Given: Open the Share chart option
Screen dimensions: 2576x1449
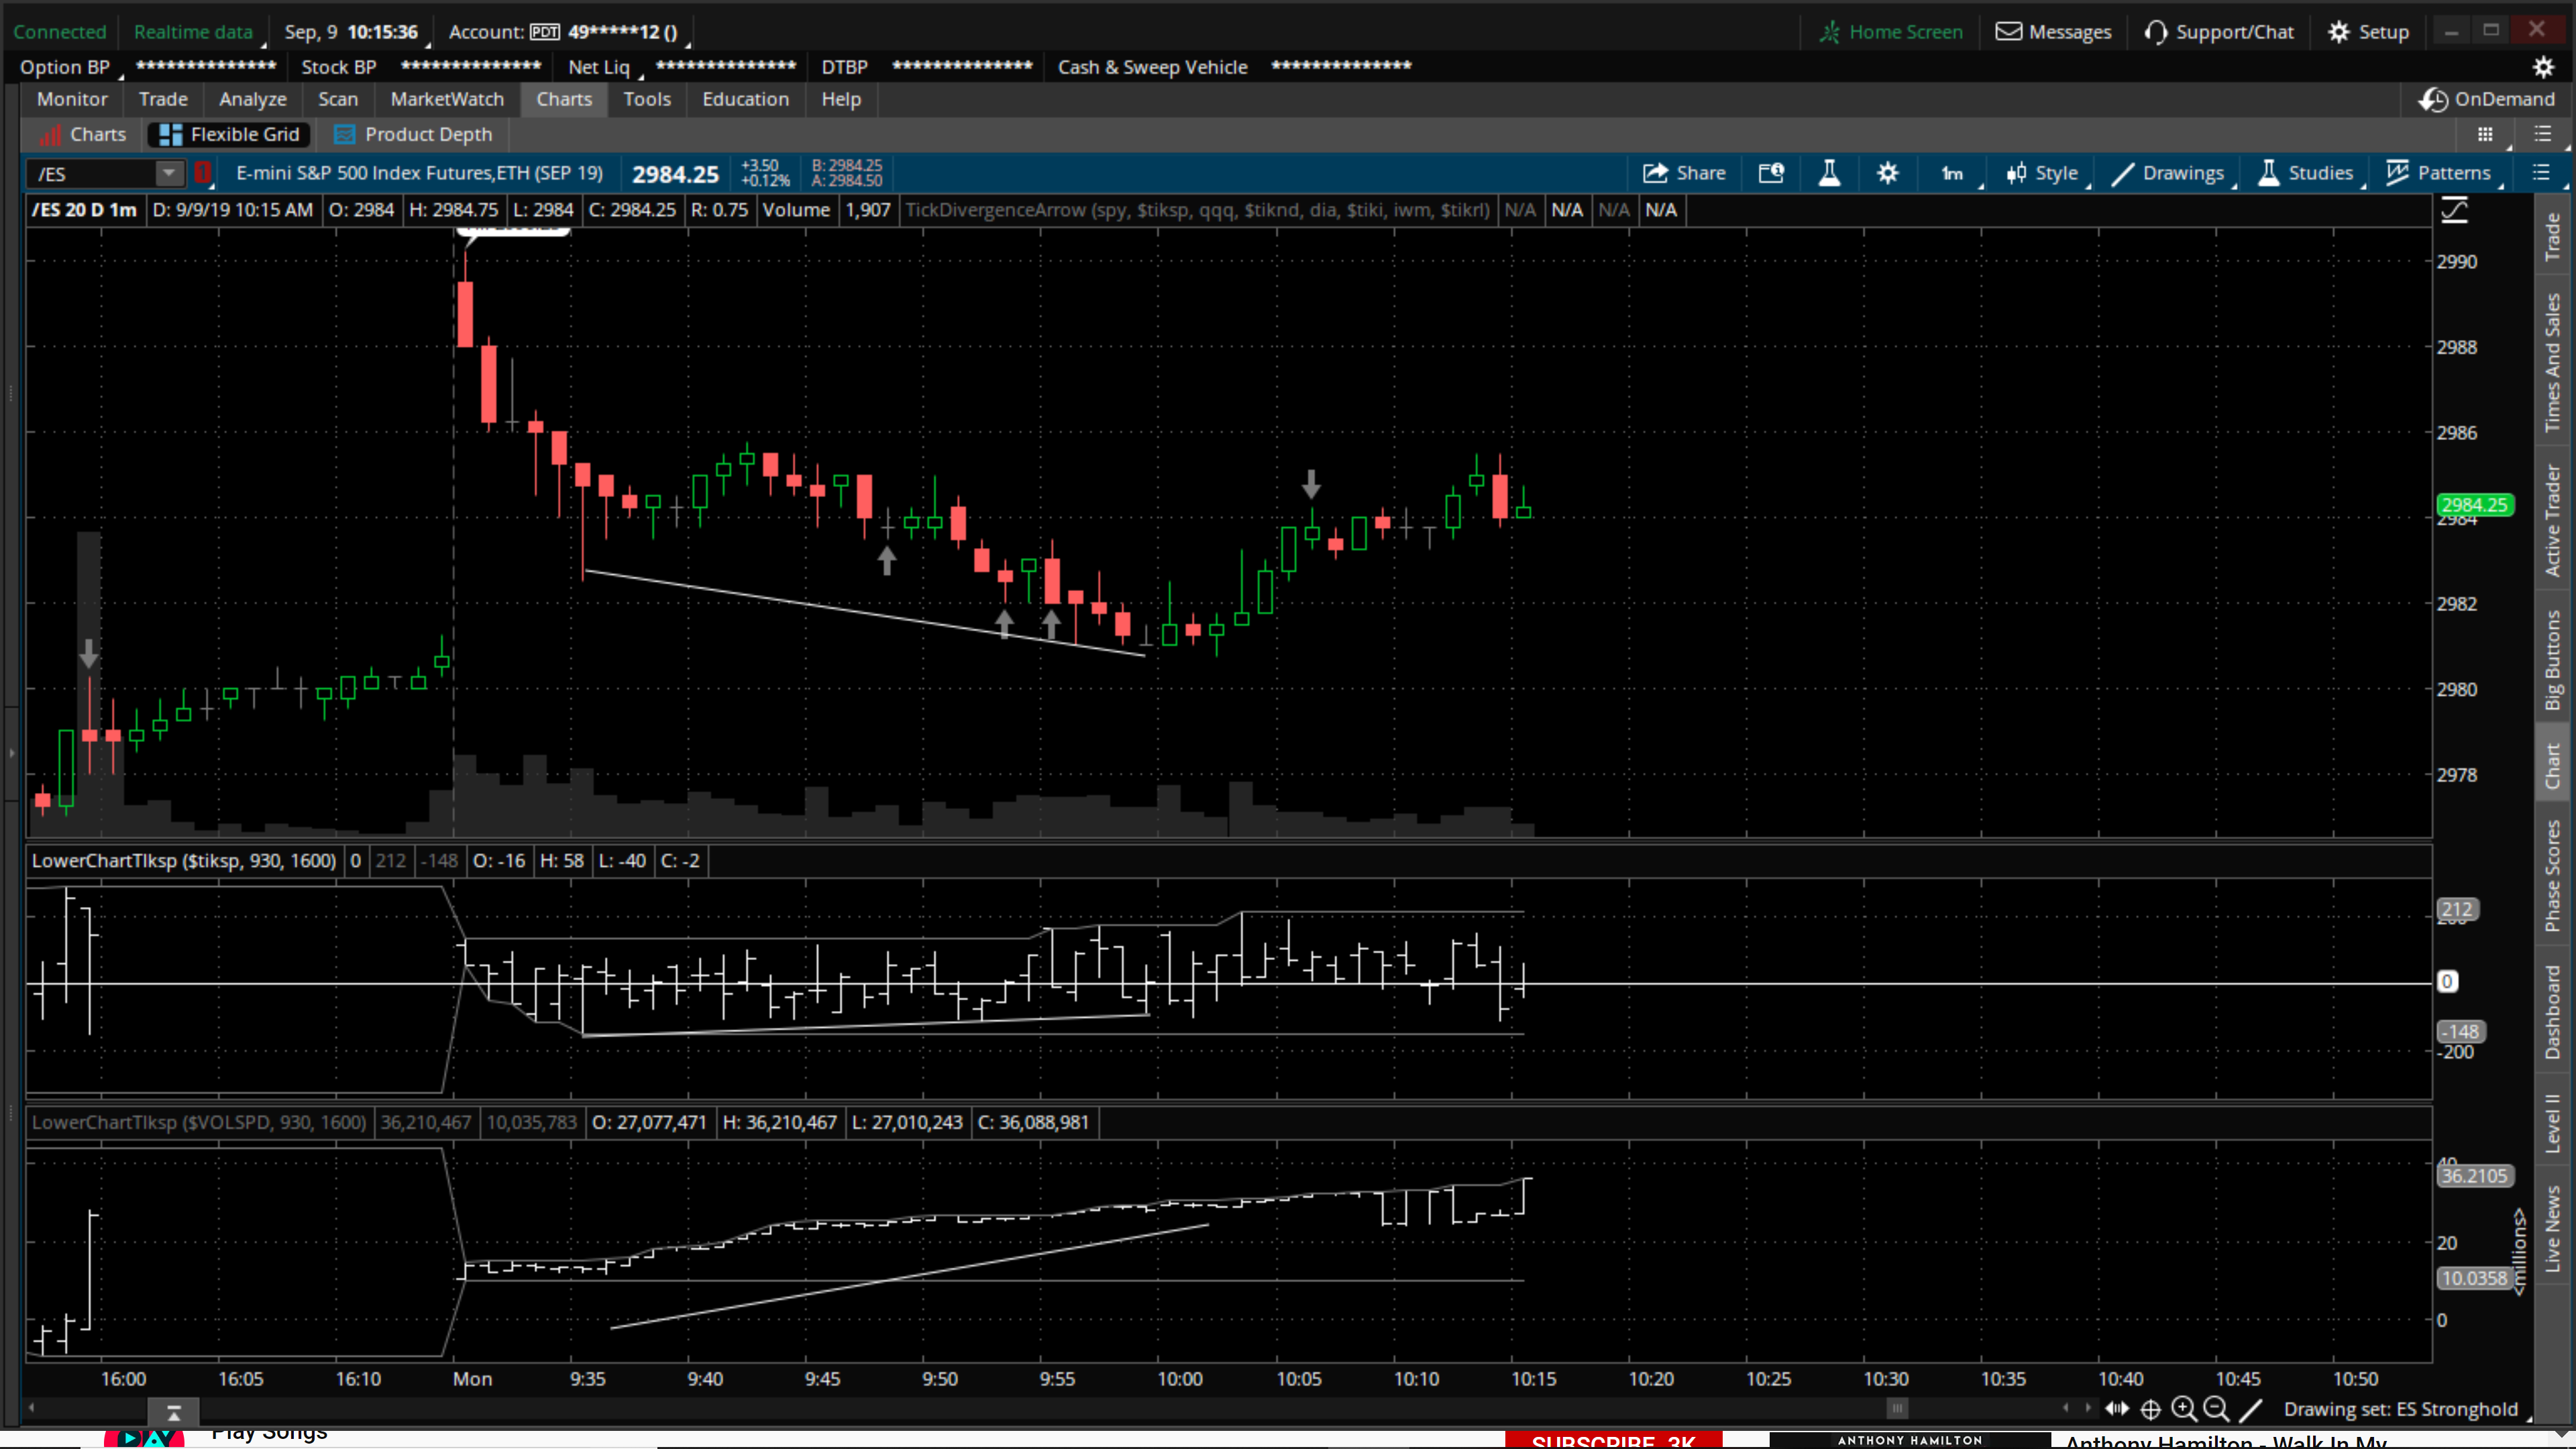Looking at the screenshot, I should pyautogui.click(x=1684, y=173).
